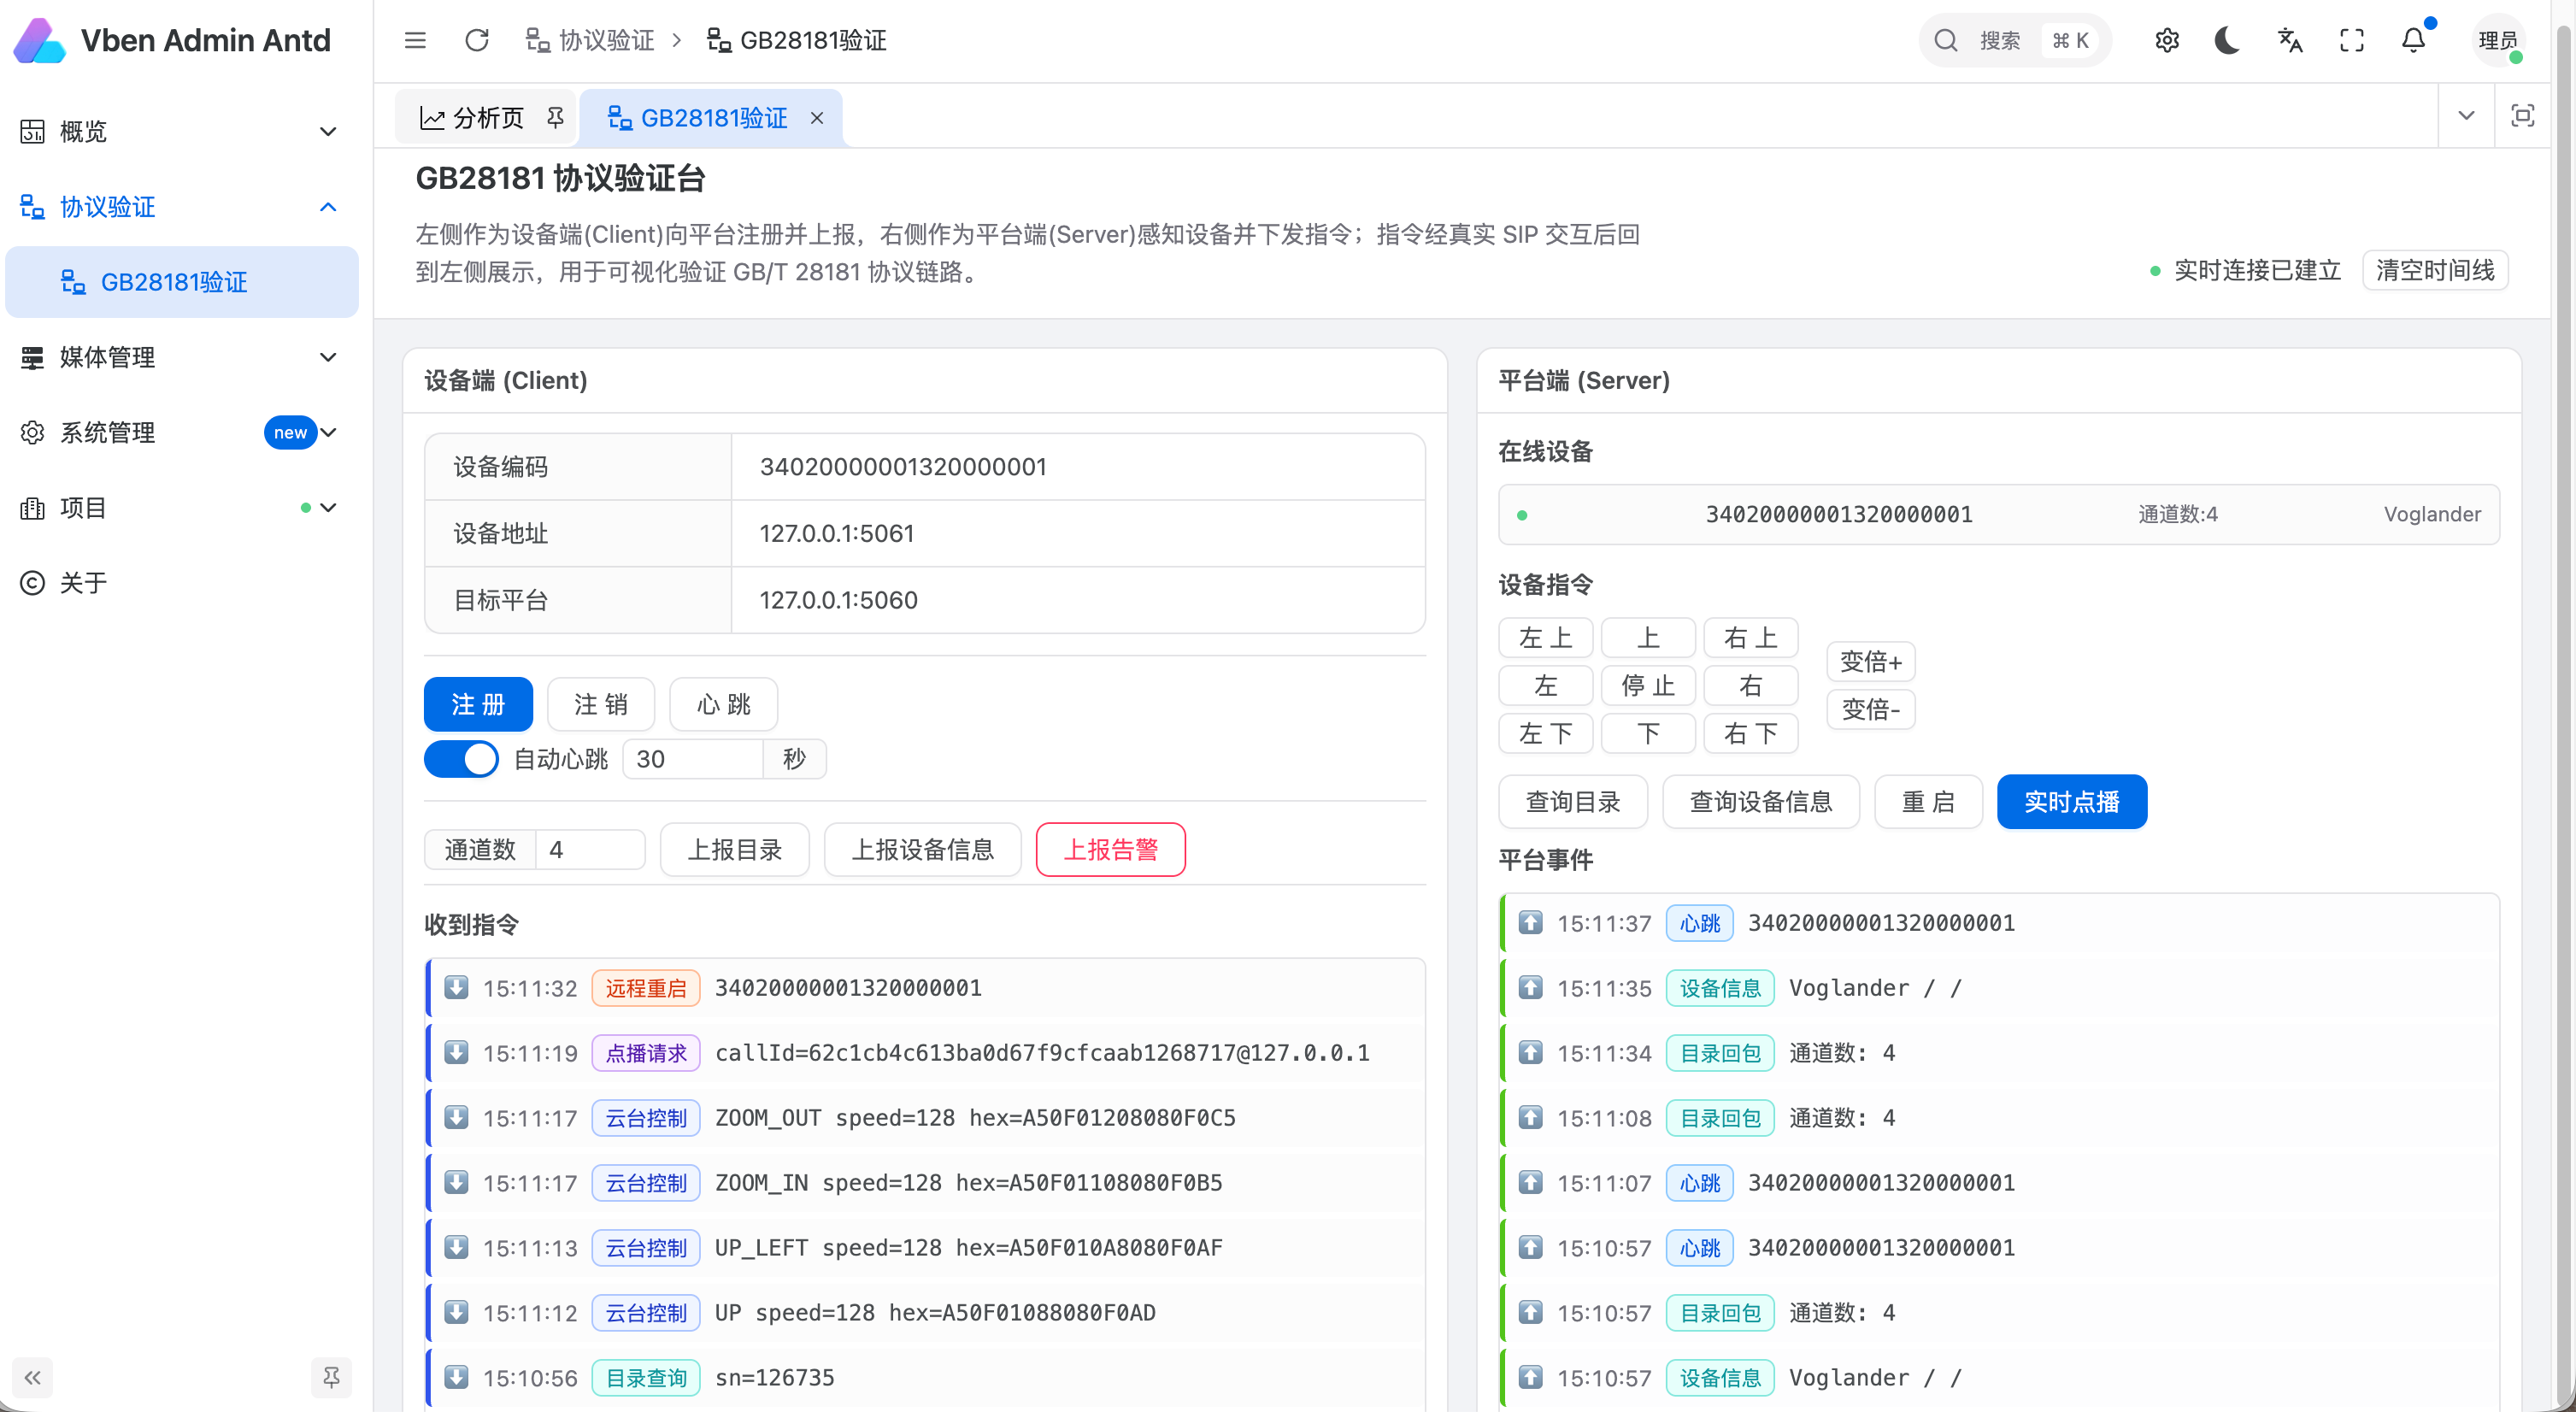The width and height of the screenshot is (2576, 1412).
Task: Click PTZ 上 button
Action: coord(1648,637)
